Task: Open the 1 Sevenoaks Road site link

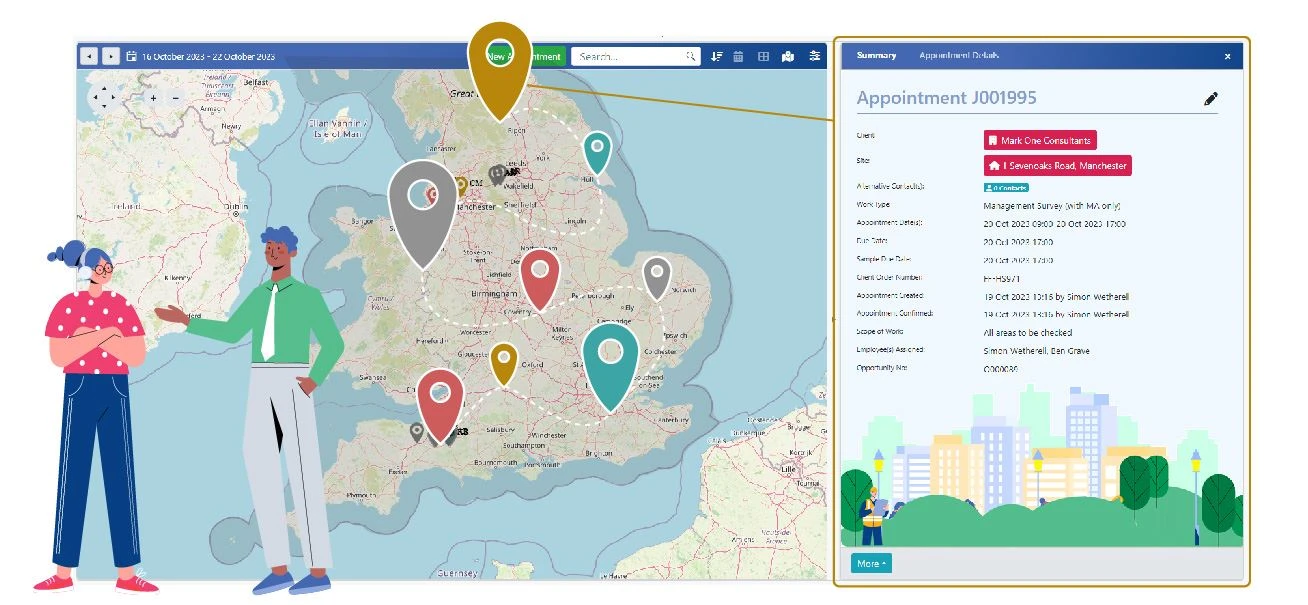Action: tap(1057, 166)
